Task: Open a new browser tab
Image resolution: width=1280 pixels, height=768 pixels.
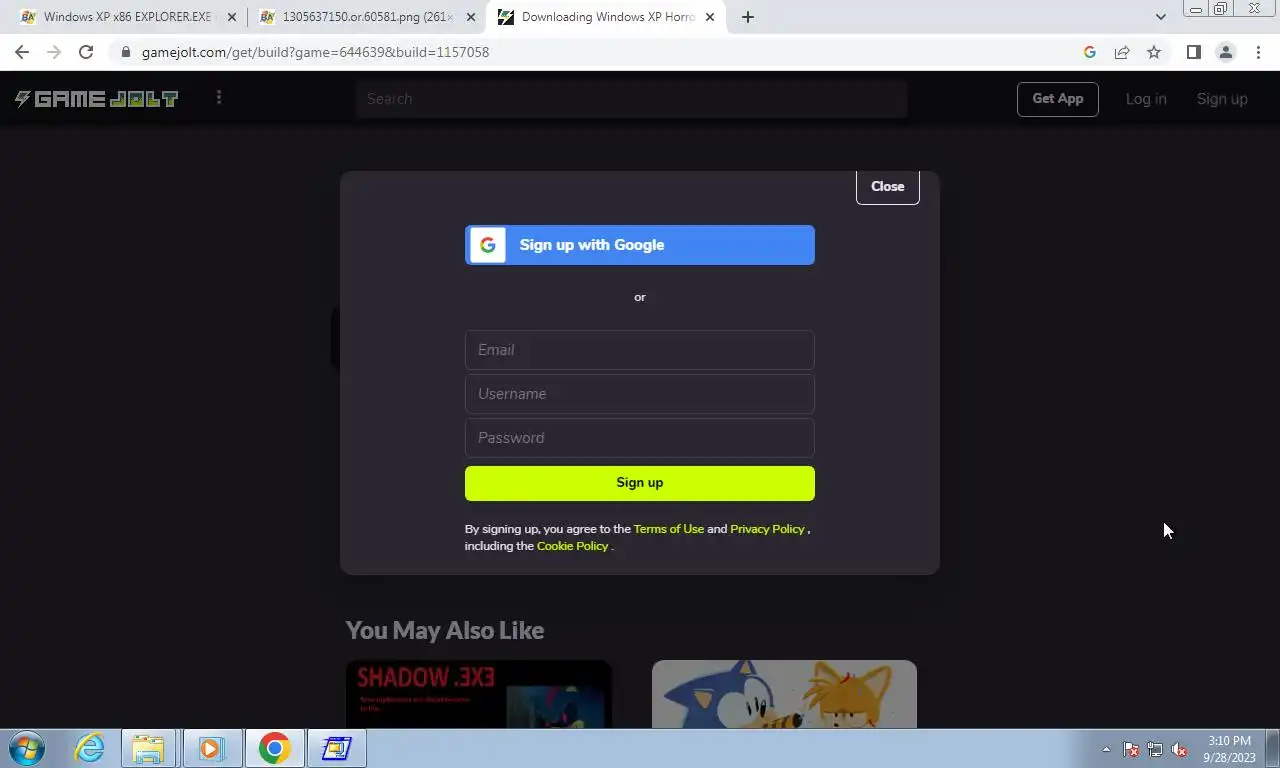Action: 747,17
